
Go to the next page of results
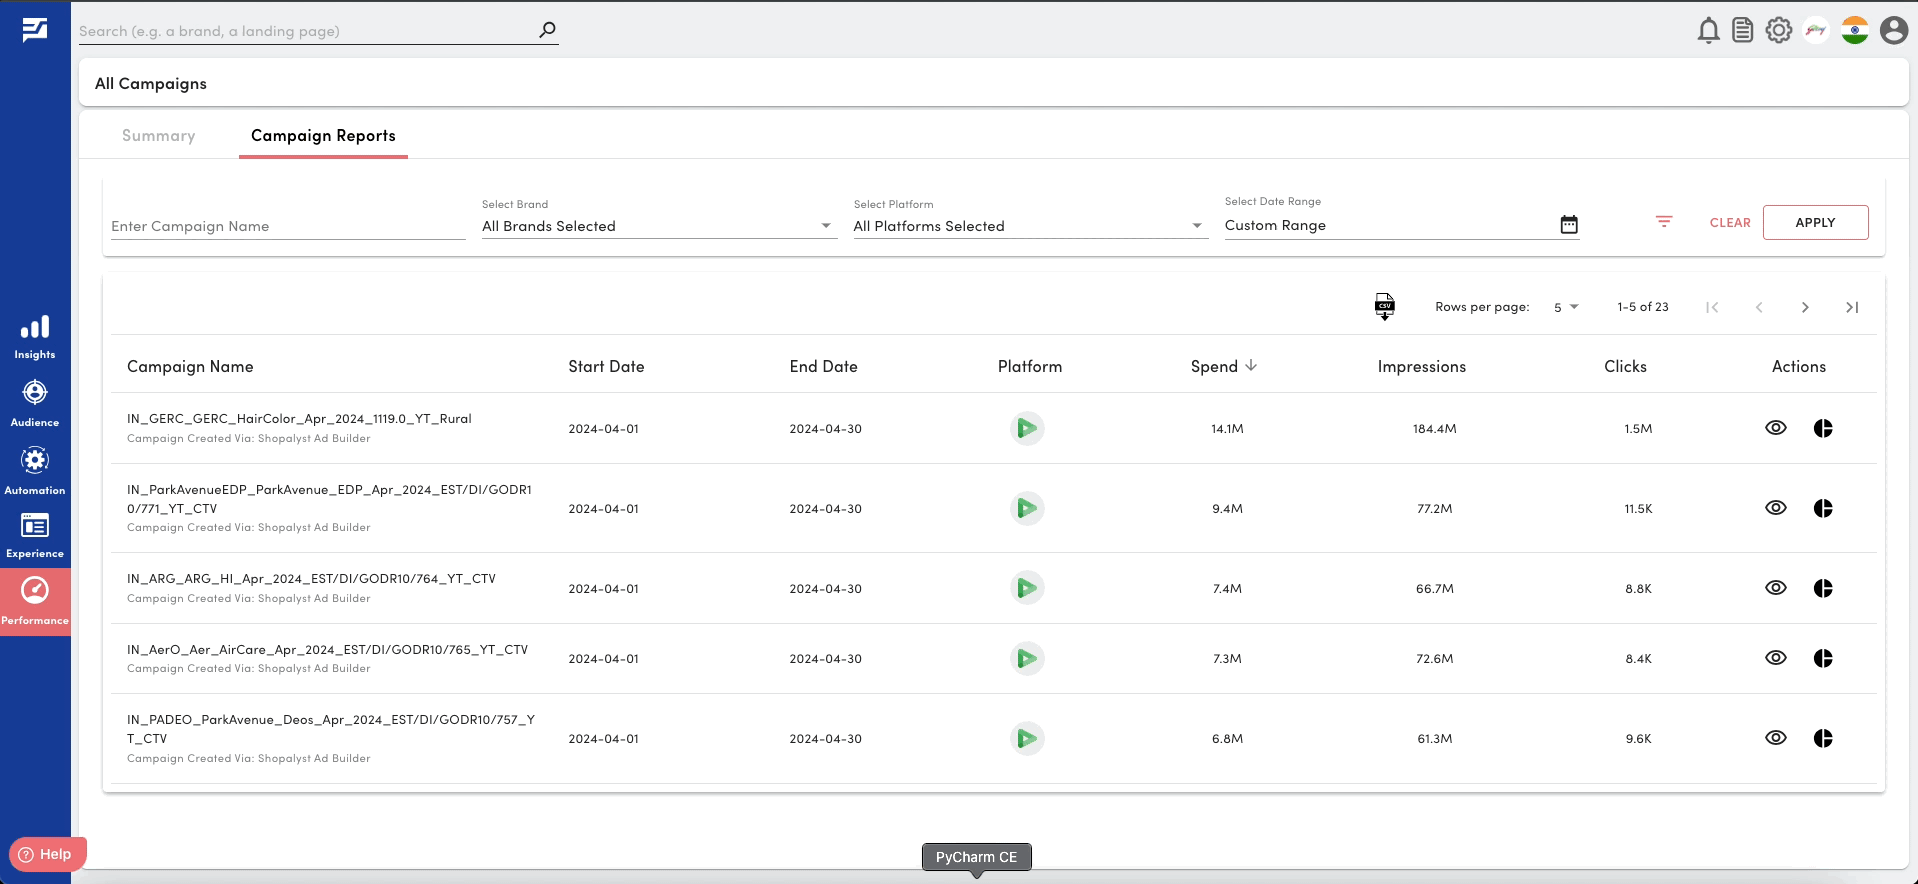coord(1805,307)
